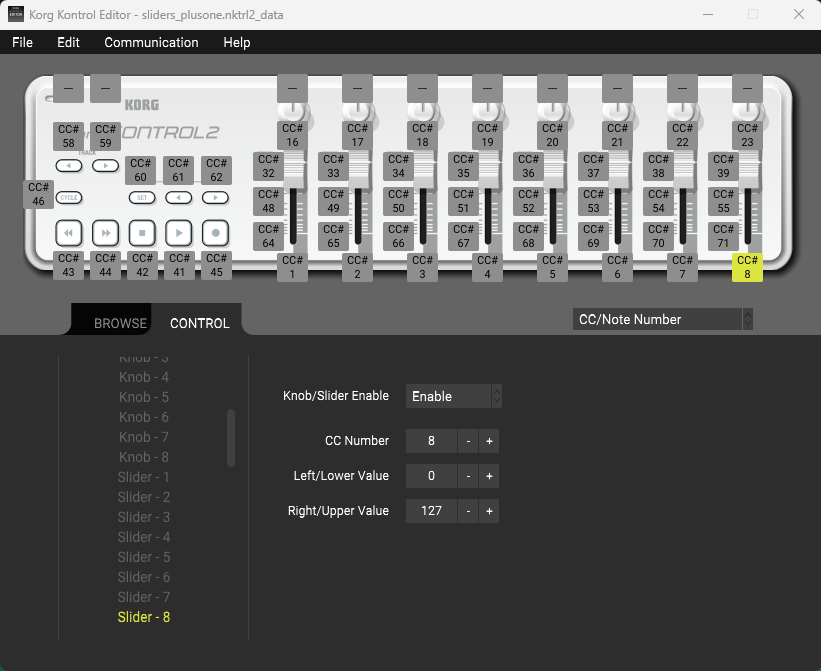Select Slider - 3 in the control list

point(143,517)
